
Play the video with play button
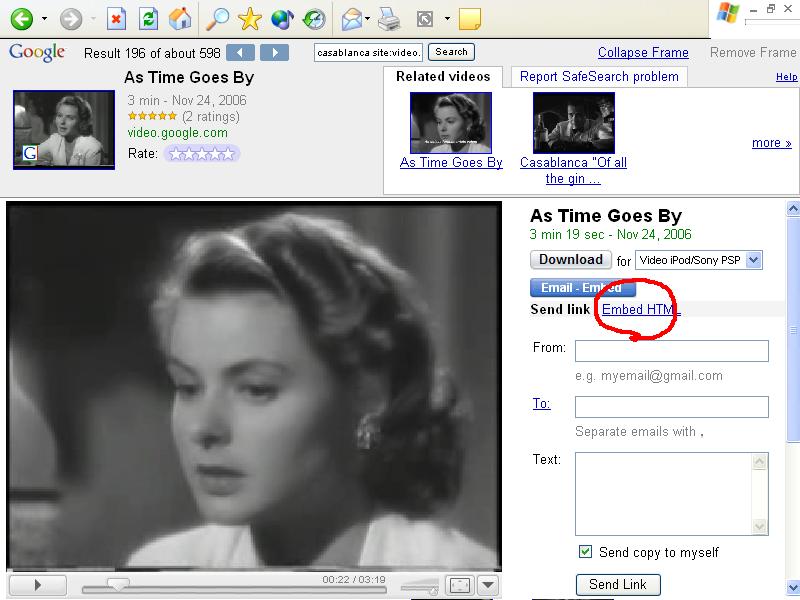(38, 585)
